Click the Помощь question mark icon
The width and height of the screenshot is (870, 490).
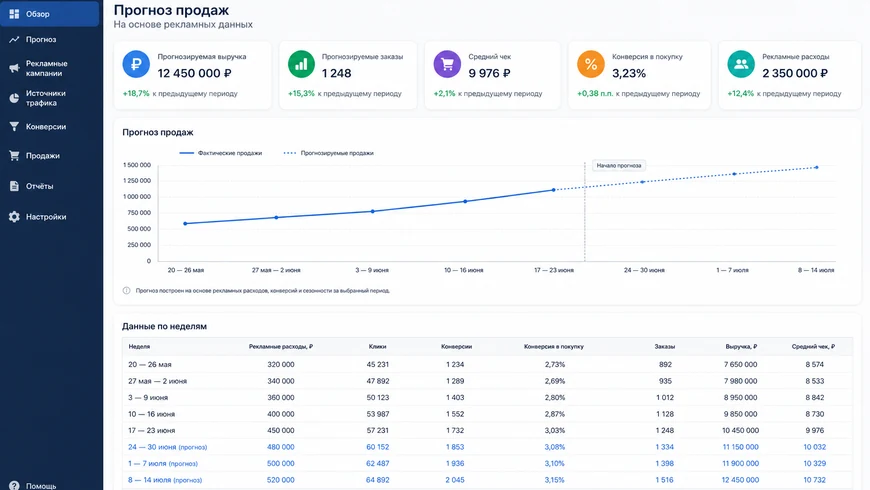coord(14,486)
